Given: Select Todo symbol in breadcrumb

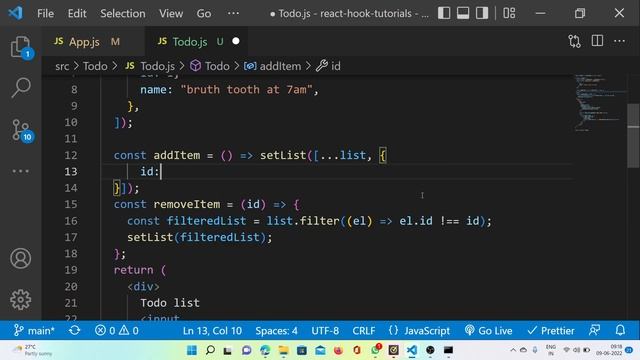Looking at the screenshot, I should 217,66.
